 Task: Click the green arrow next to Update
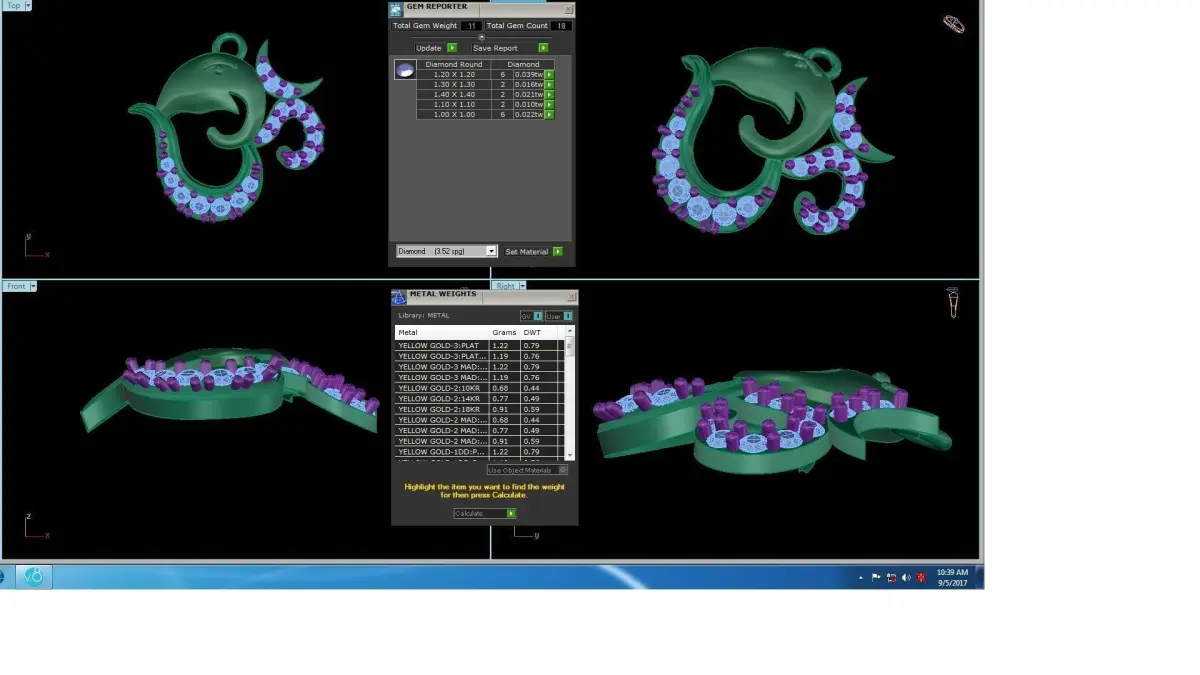(x=452, y=47)
